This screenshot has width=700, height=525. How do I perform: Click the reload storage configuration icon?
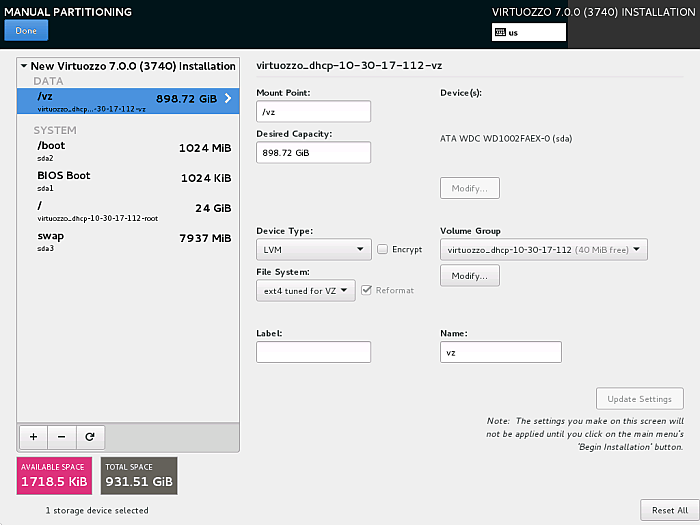click(89, 437)
